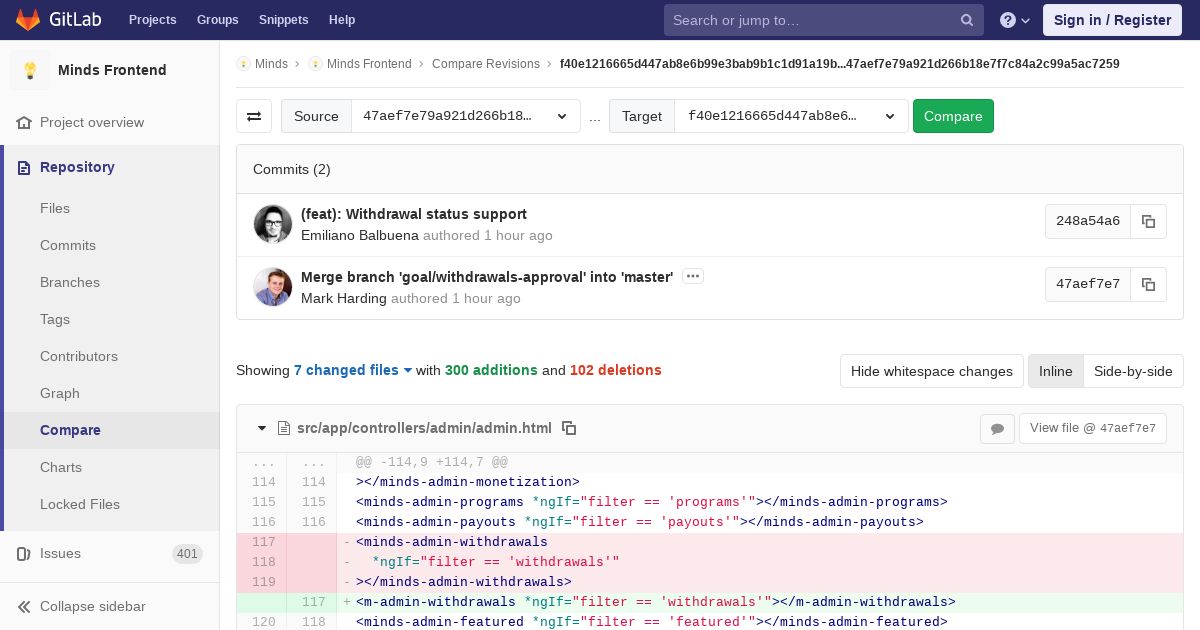The height and width of the screenshot is (630, 1200).
Task: Click in the Search or jump to field
Action: (x=810, y=20)
